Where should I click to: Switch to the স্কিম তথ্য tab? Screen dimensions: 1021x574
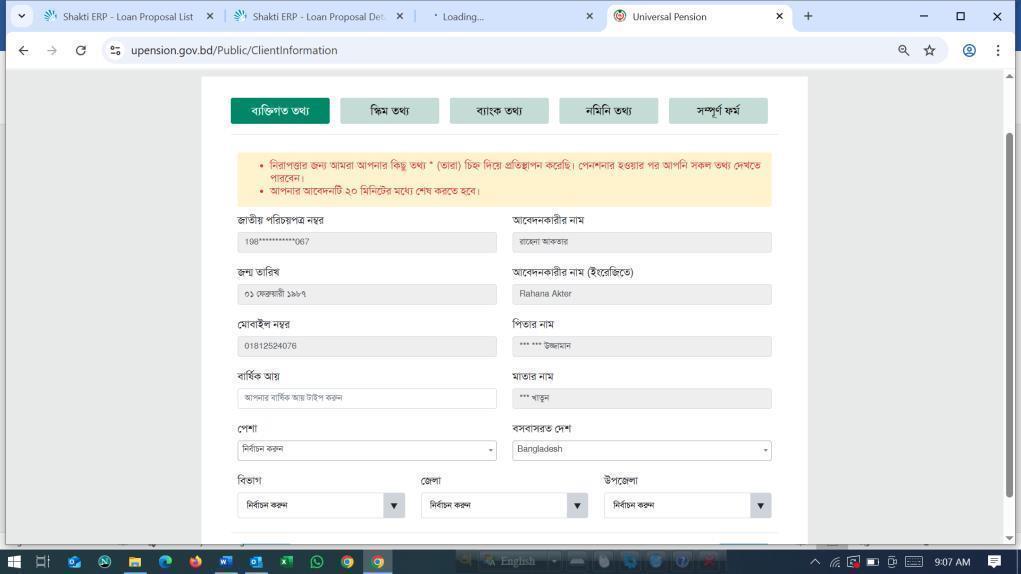coord(389,111)
